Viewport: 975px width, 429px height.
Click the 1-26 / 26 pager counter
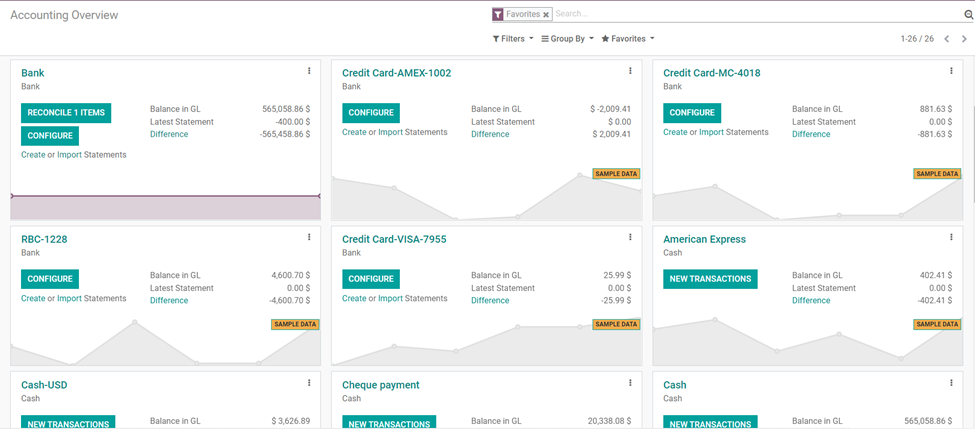[x=917, y=39]
